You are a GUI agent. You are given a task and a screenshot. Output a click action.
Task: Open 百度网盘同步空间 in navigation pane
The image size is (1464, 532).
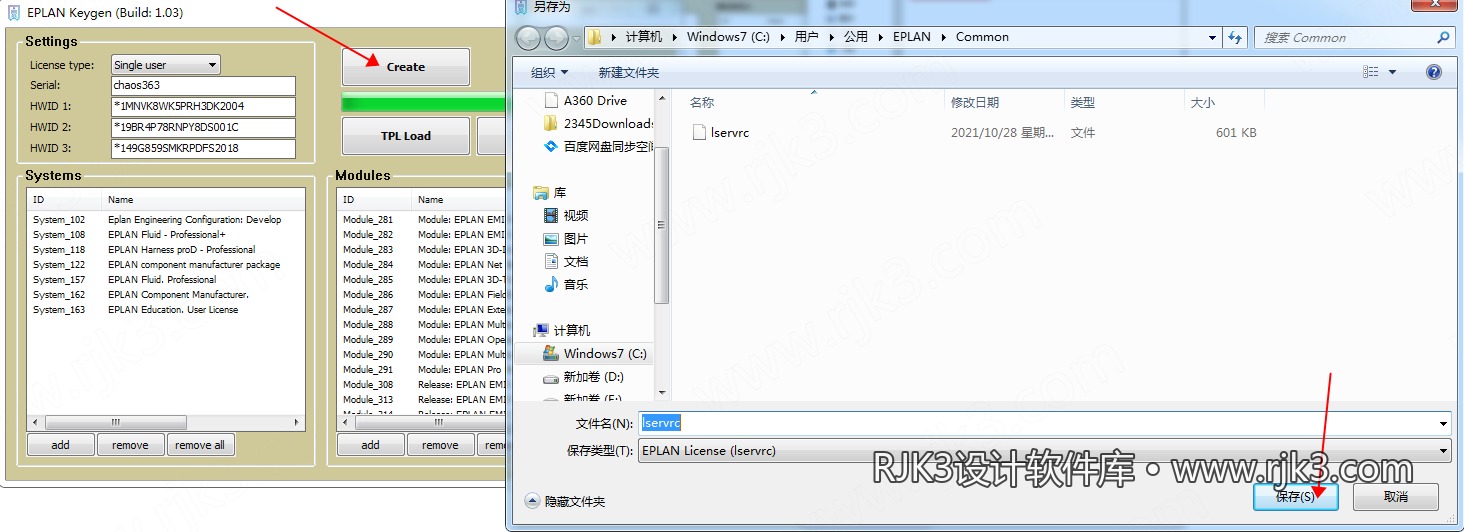click(598, 146)
